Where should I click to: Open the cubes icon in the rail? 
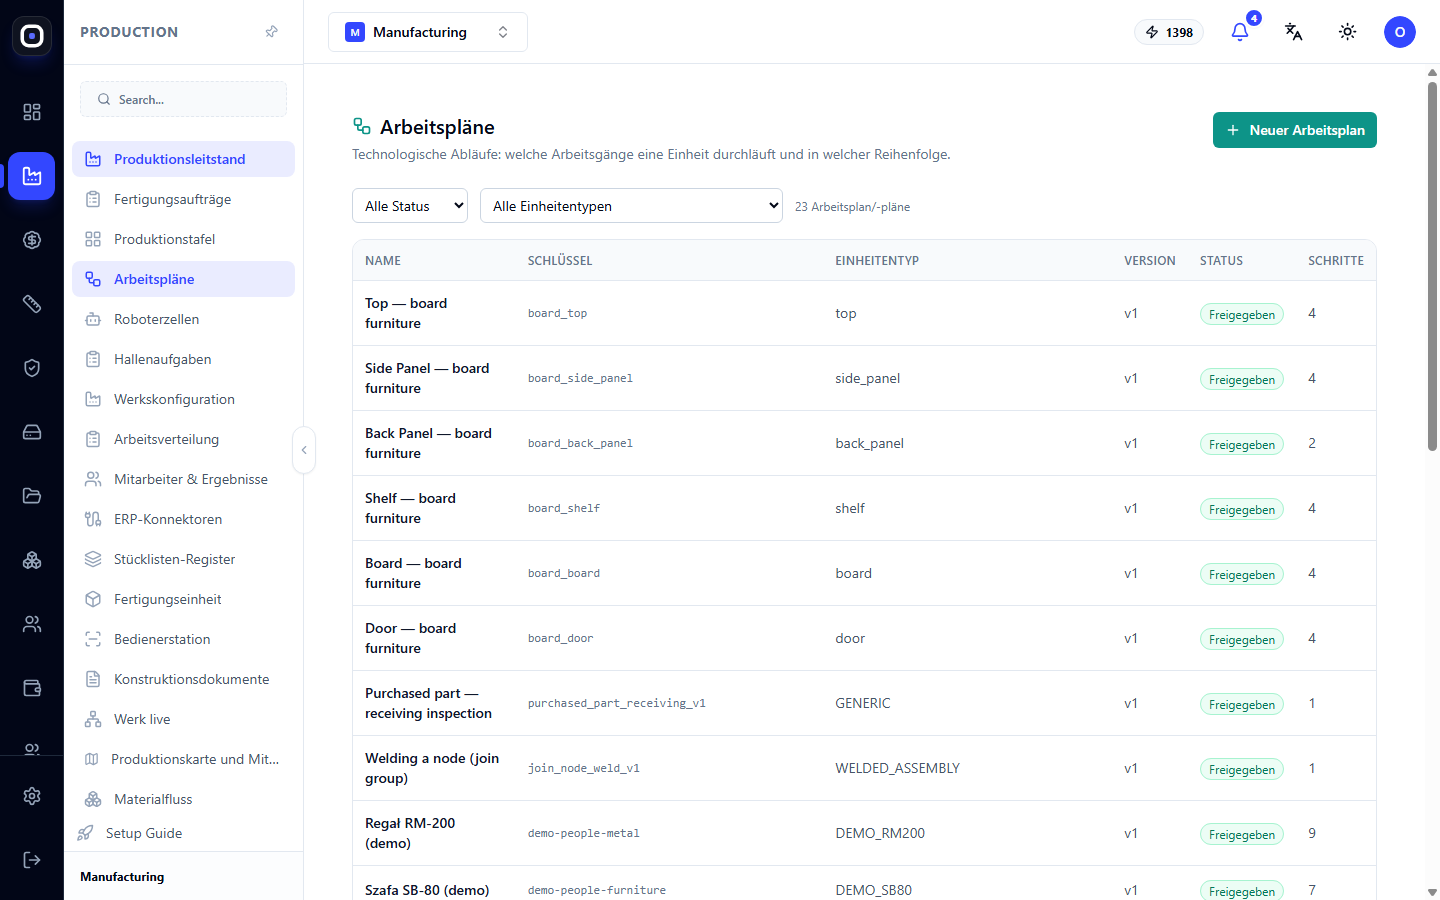pos(32,560)
